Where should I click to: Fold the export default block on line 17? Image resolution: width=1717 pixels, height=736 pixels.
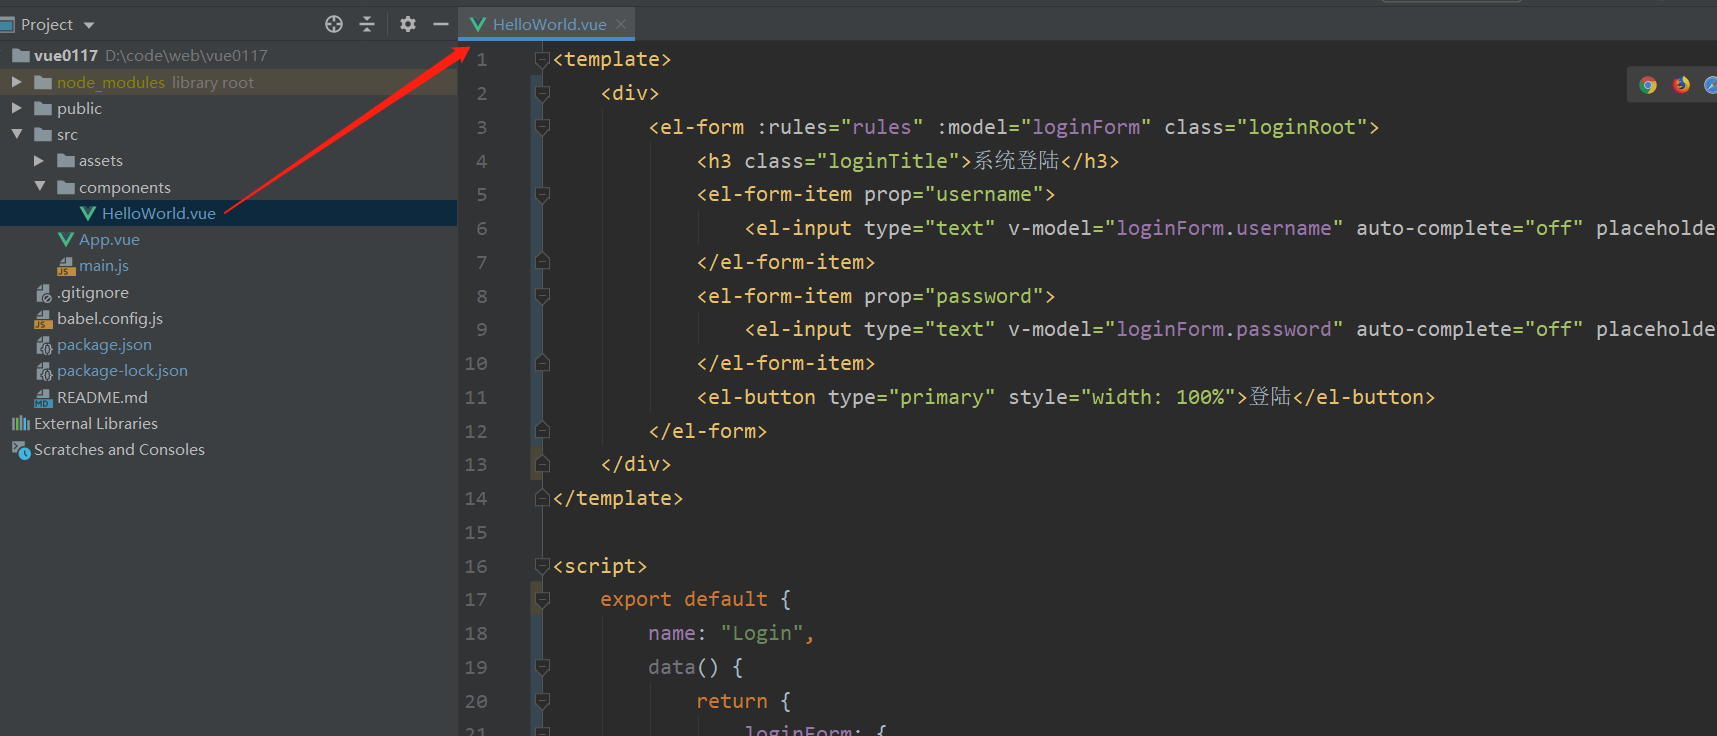(x=542, y=600)
